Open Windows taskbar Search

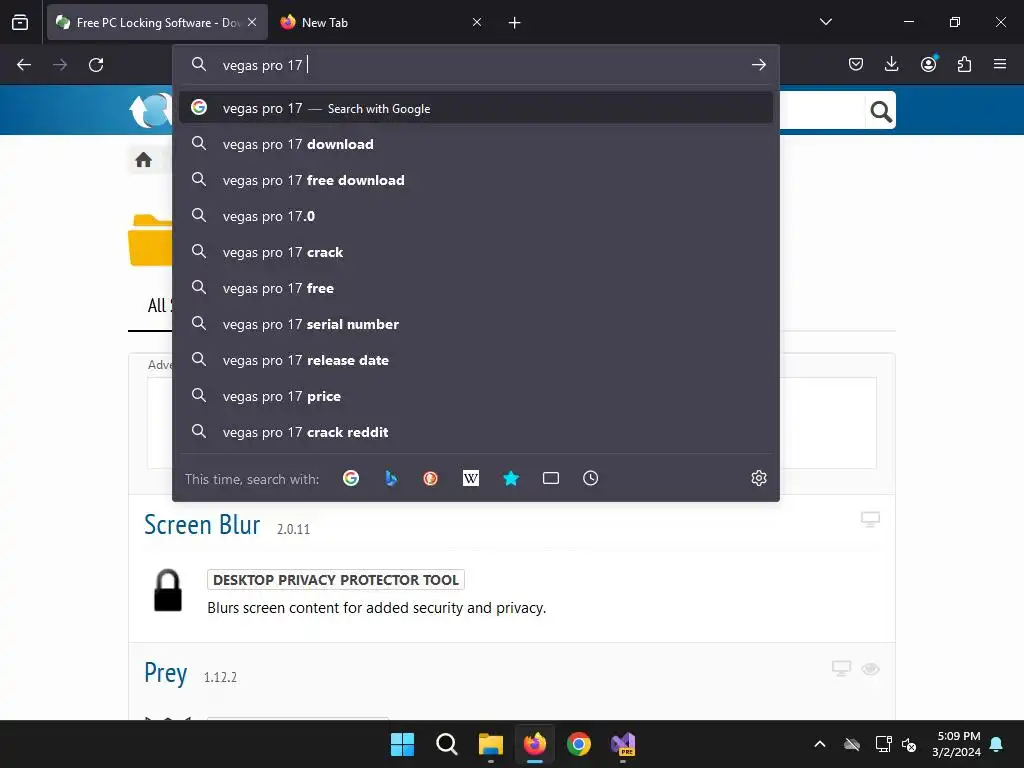click(447, 744)
